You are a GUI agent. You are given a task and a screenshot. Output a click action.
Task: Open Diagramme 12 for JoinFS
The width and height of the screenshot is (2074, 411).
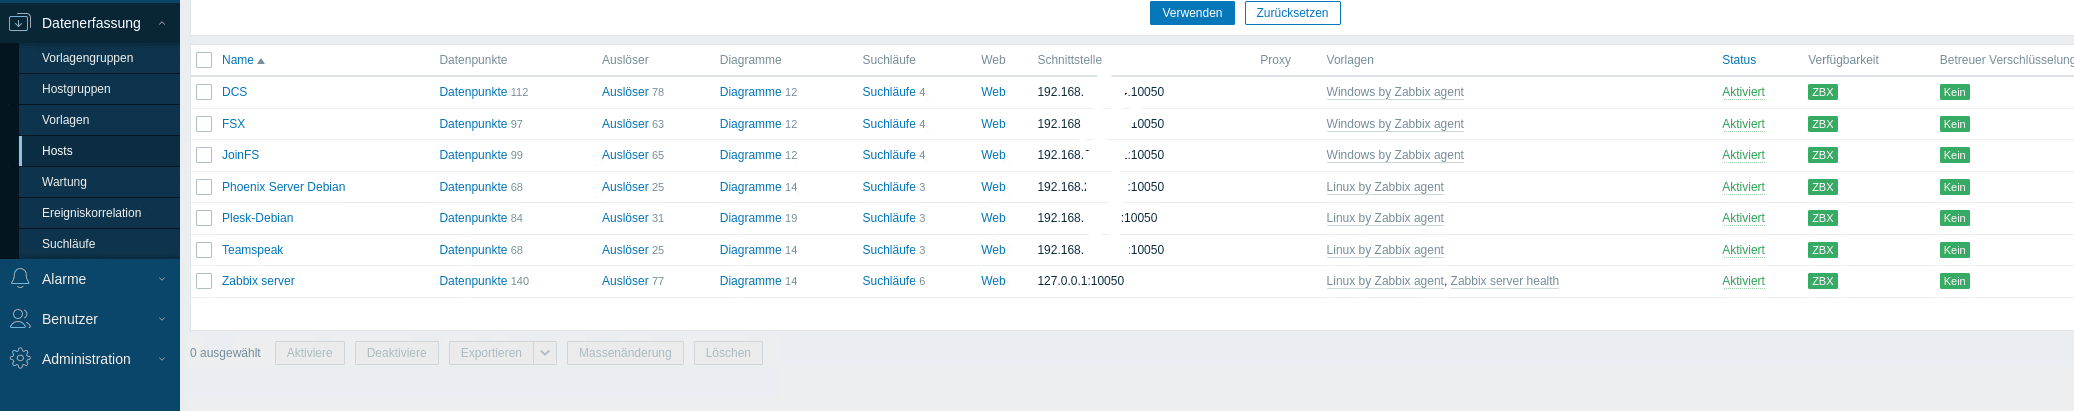click(x=750, y=155)
